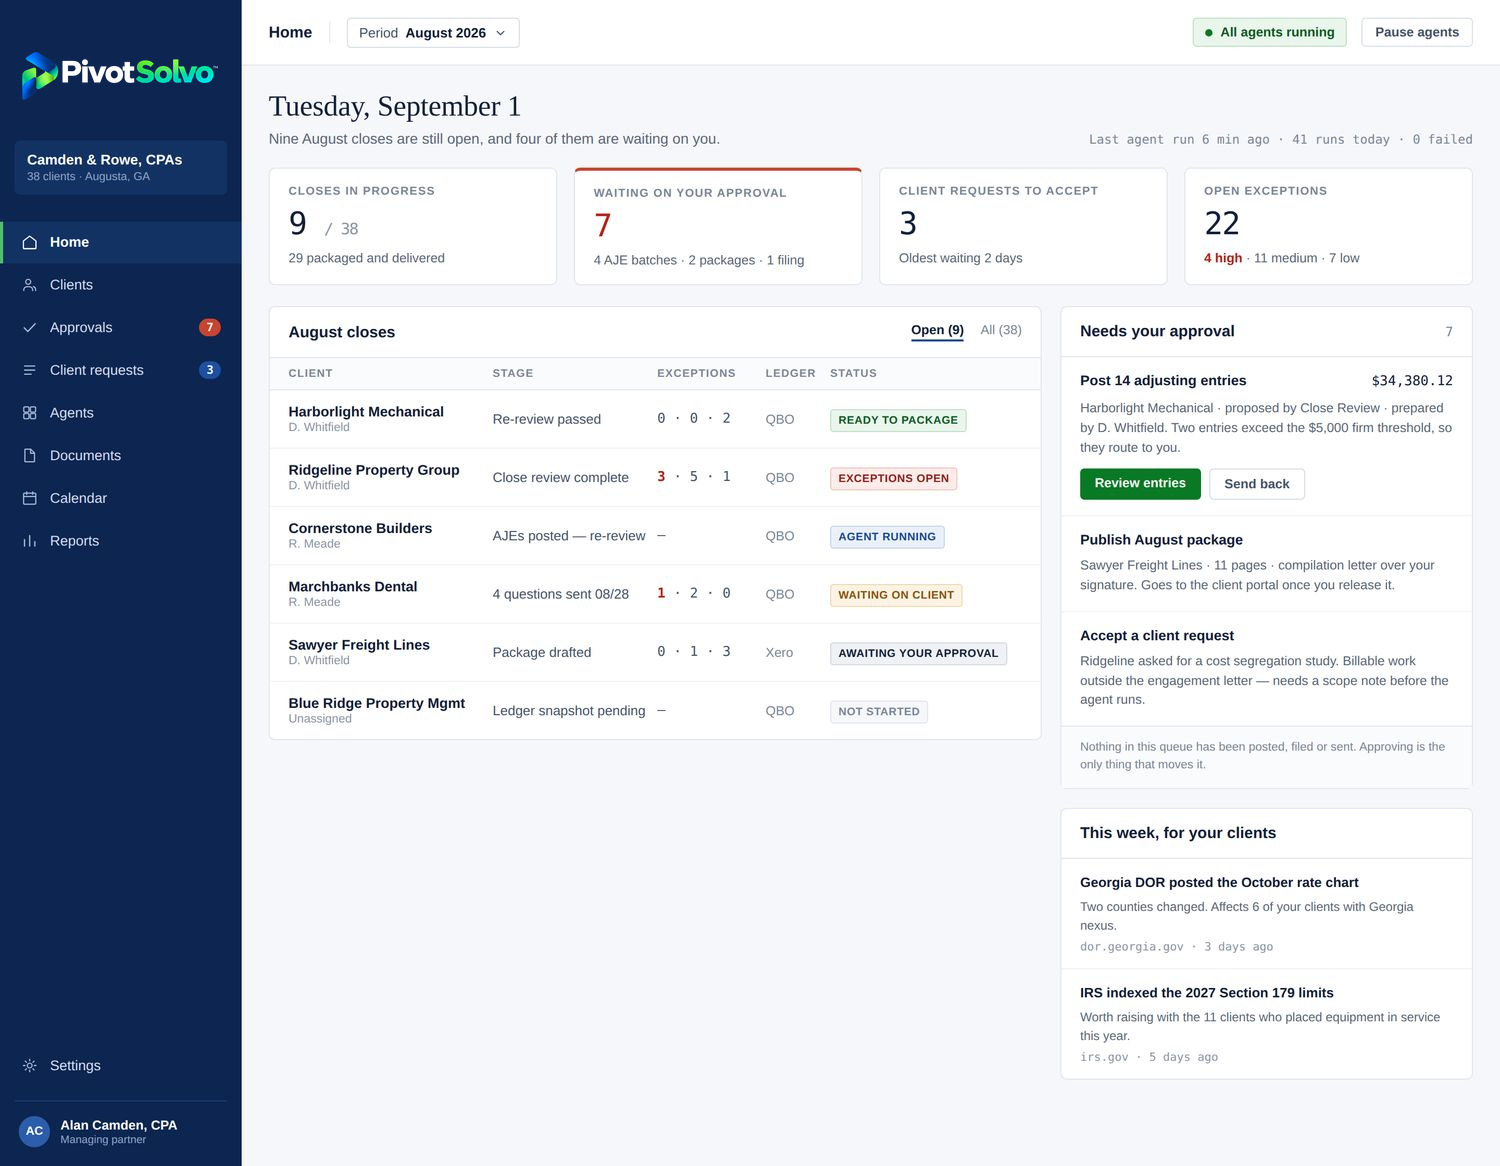The height and width of the screenshot is (1166, 1500).
Task: Select the Ridgeline Property Group client name
Action: point(374,470)
